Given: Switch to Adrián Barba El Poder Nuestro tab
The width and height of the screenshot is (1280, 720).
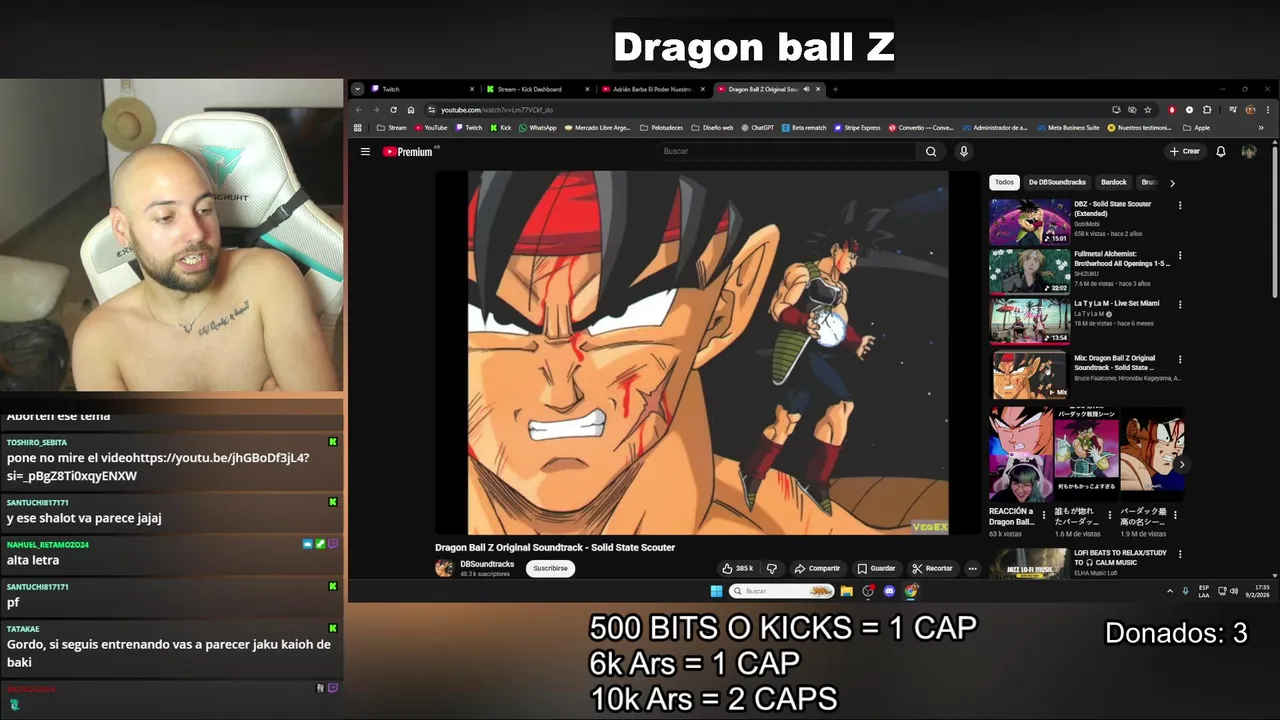Looking at the screenshot, I should (652, 89).
